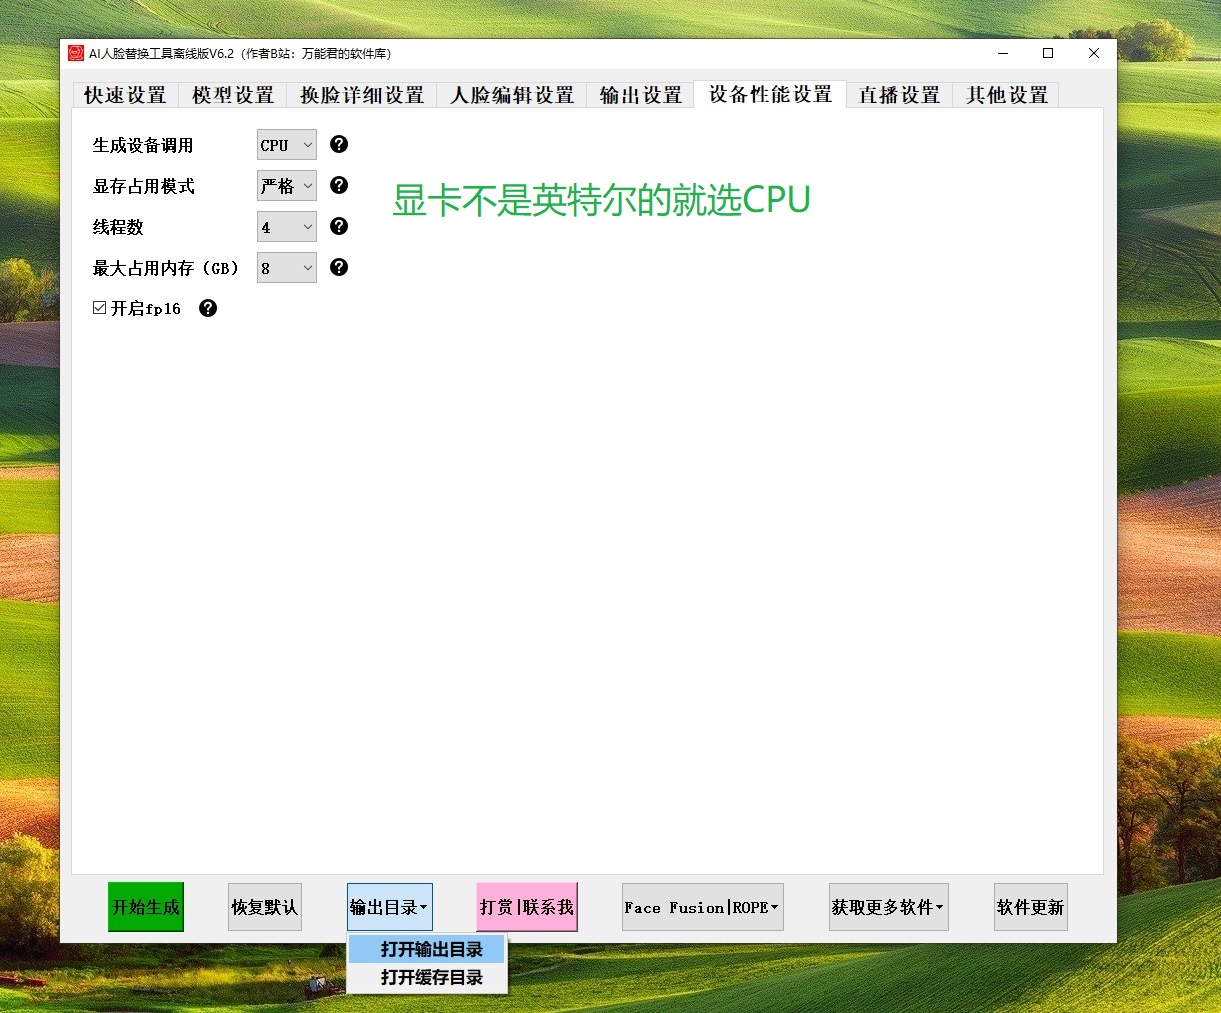This screenshot has height=1013, width=1221.
Task: Select the 设备性能设置 tab
Action: coord(771,94)
